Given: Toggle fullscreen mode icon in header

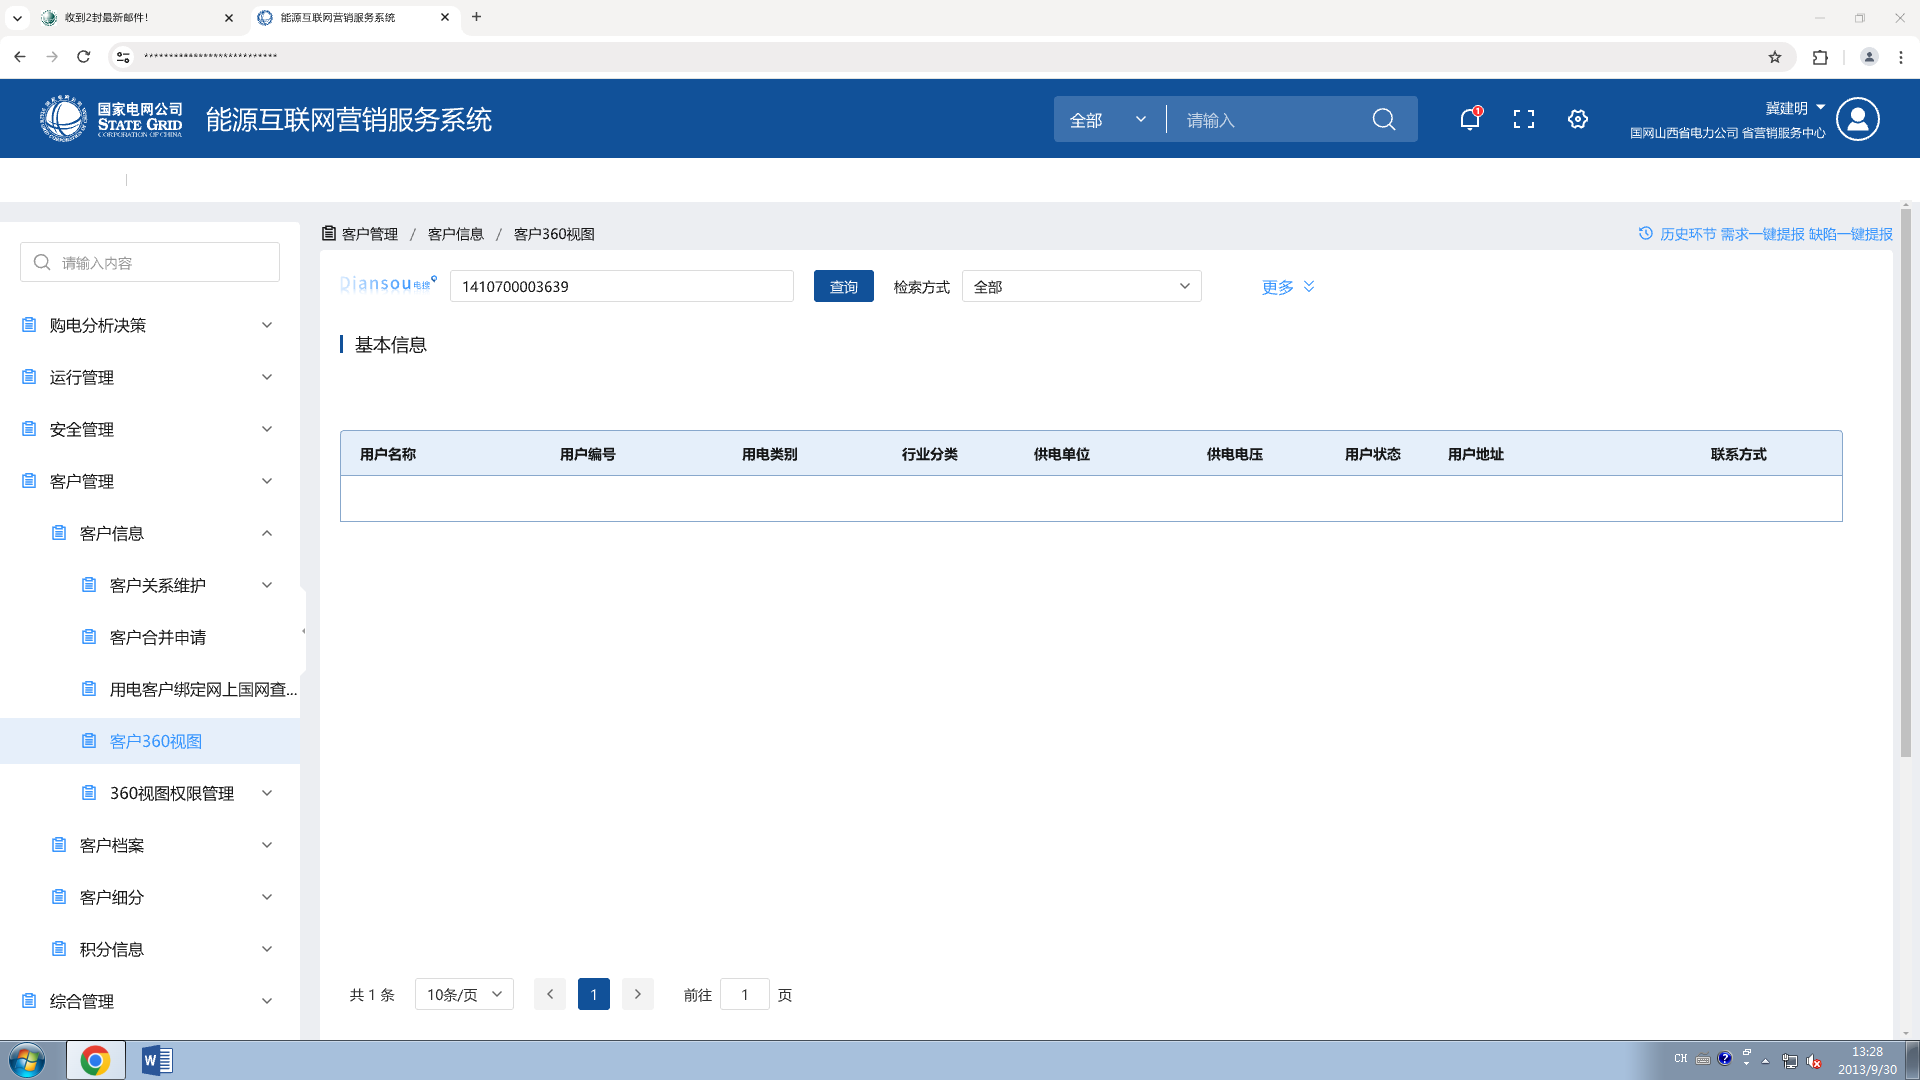Looking at the screenshot, I should click(x=1523, y=120).
